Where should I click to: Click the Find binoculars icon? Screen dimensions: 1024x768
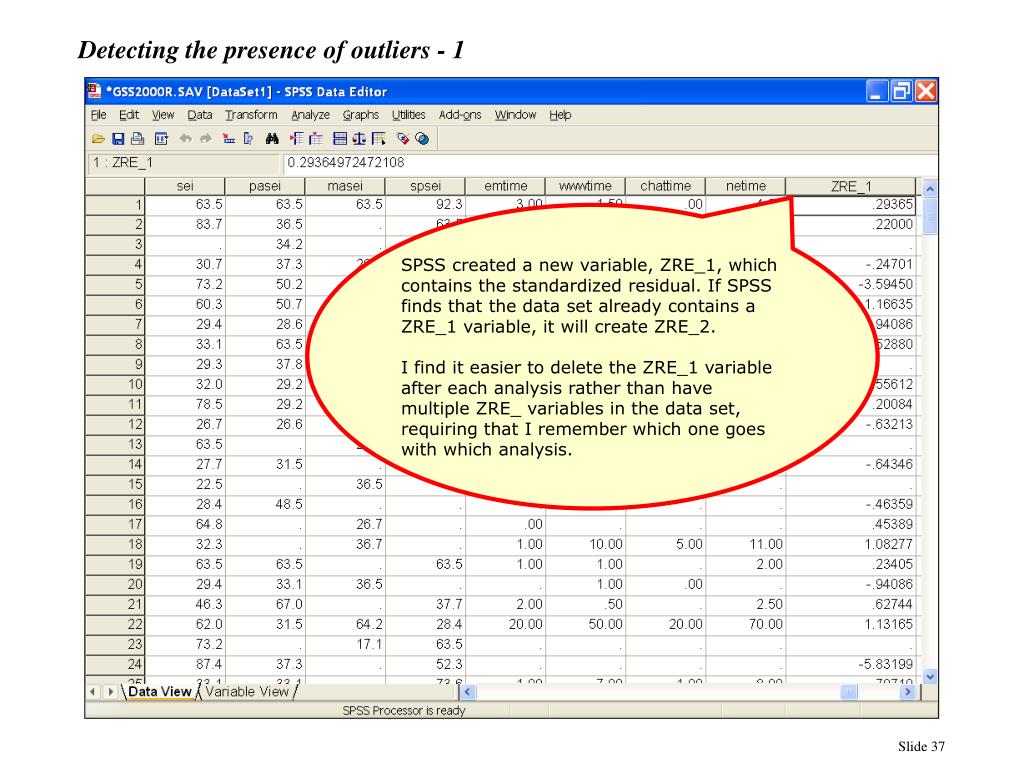point(272,138)
